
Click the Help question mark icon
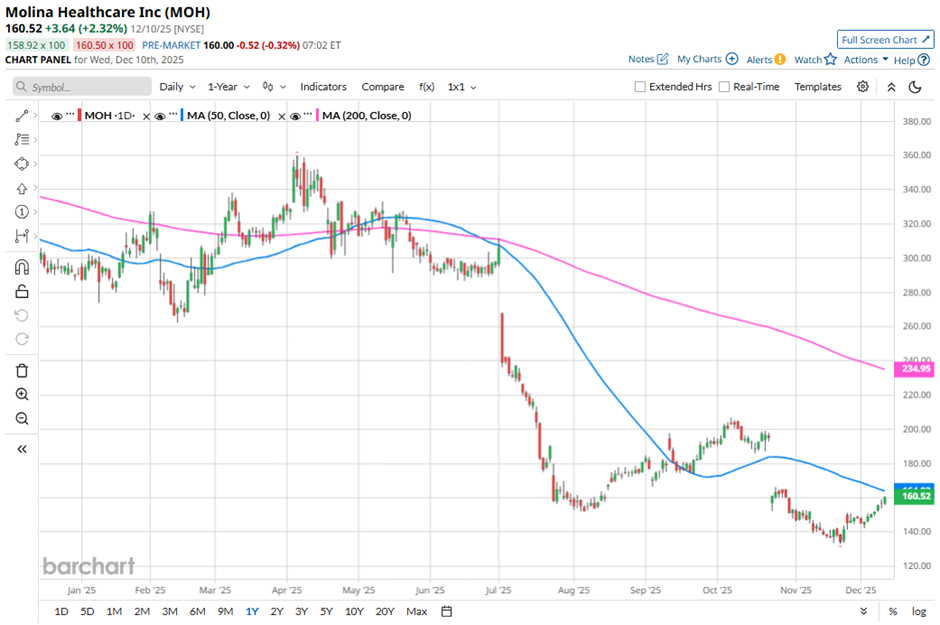pyautogui.click(x=924, y=59)
